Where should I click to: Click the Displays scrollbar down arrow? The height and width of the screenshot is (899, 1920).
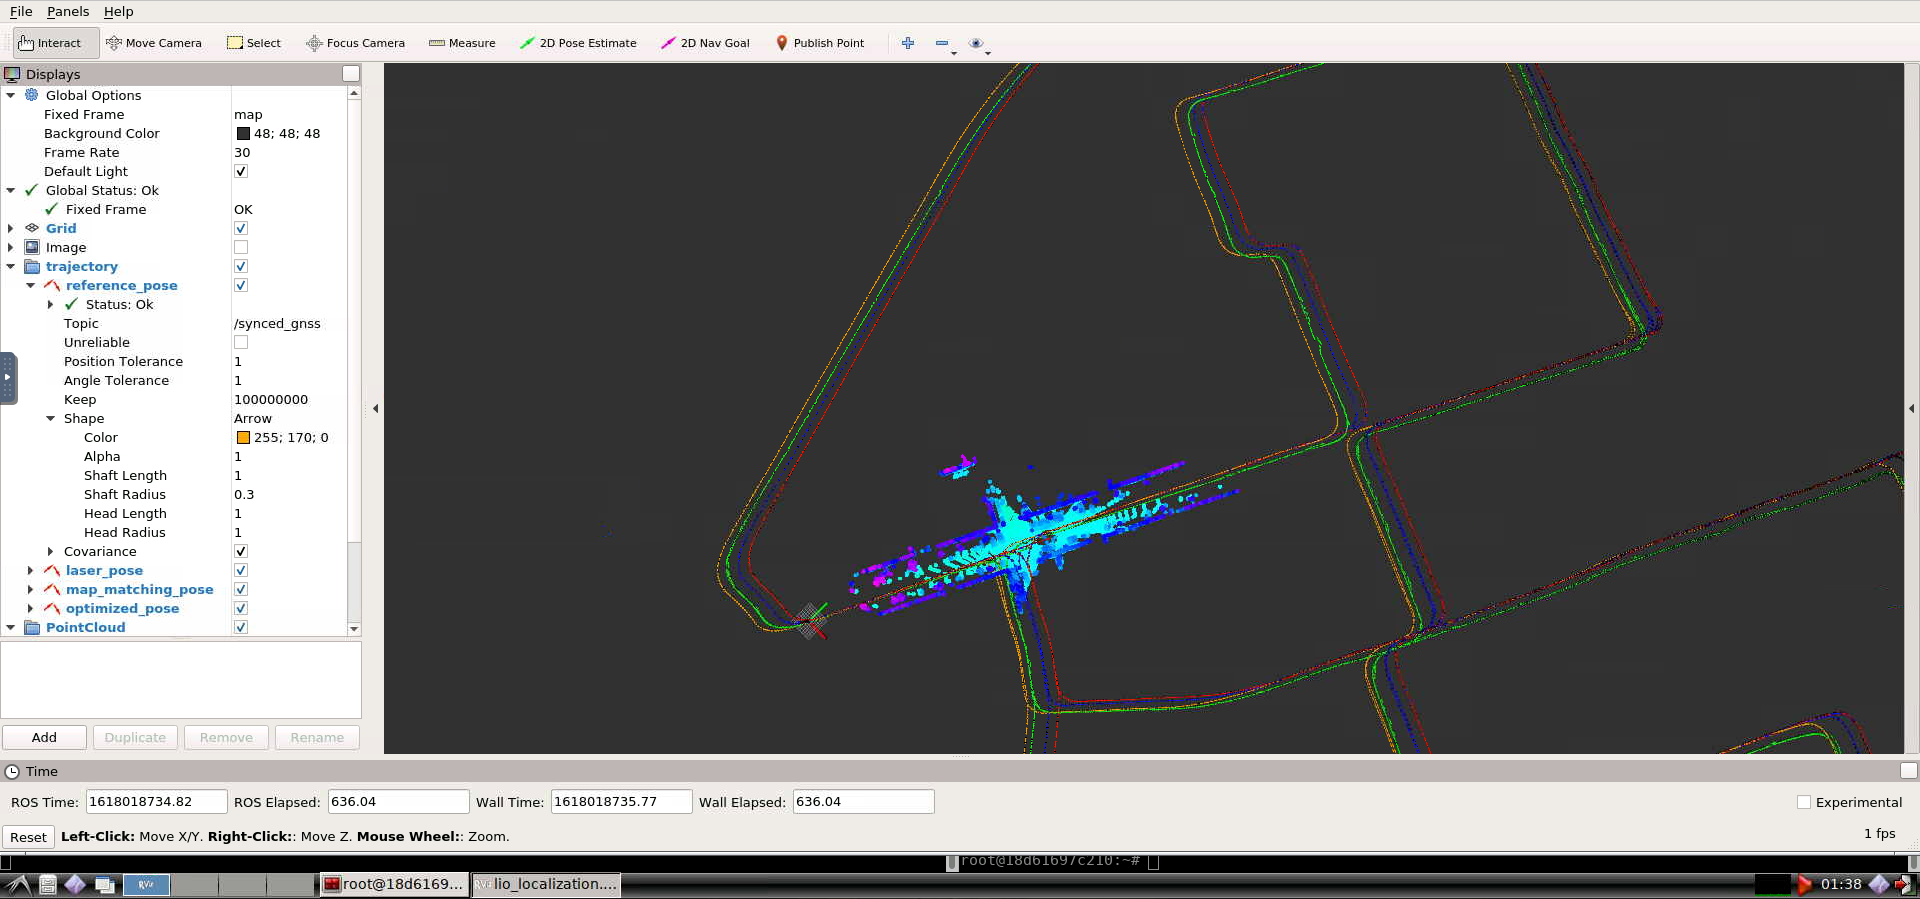click(354, 629)
